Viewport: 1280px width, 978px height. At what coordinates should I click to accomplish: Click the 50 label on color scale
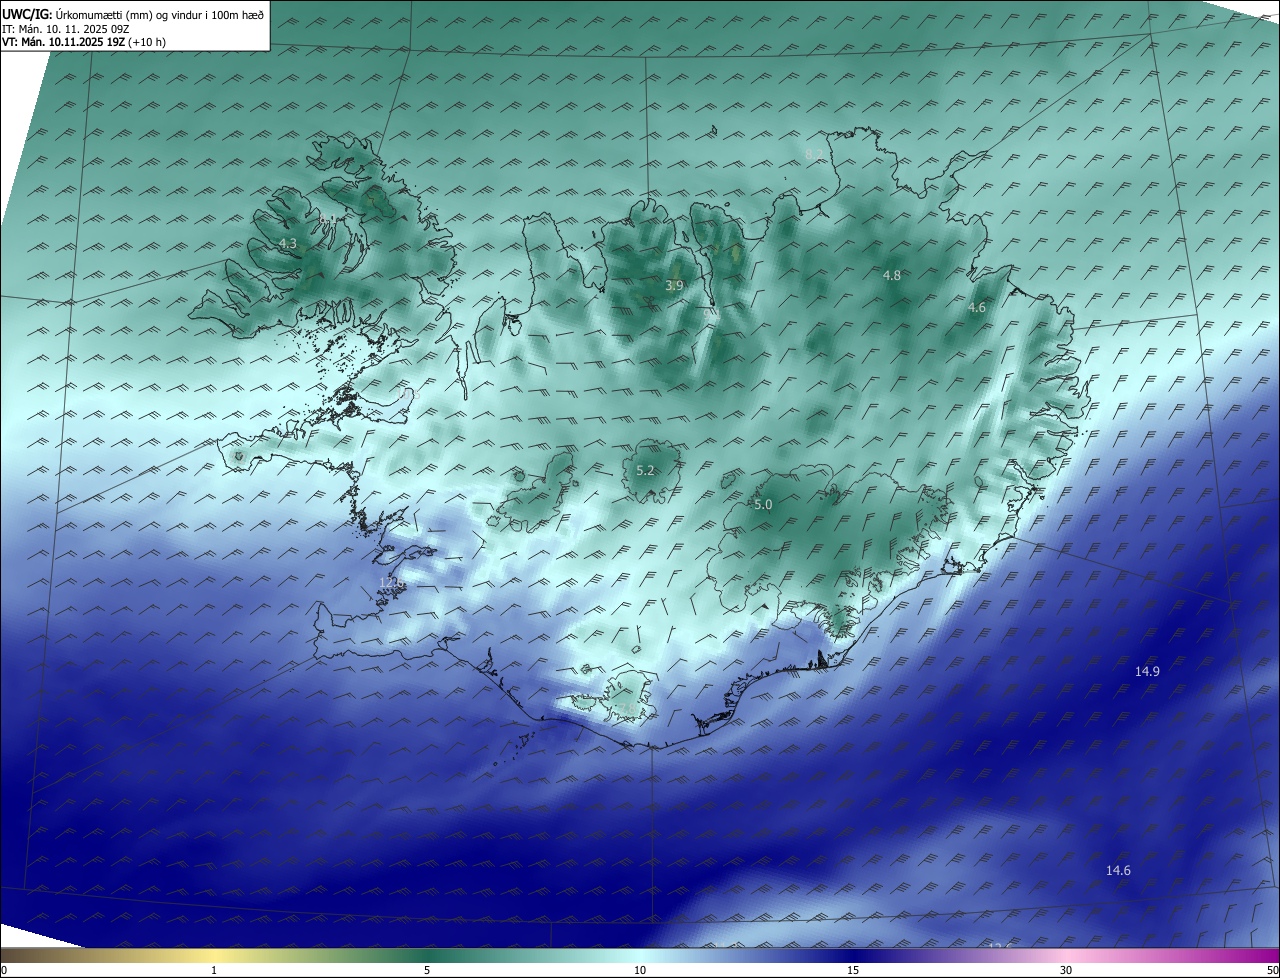pos(1272,970)
